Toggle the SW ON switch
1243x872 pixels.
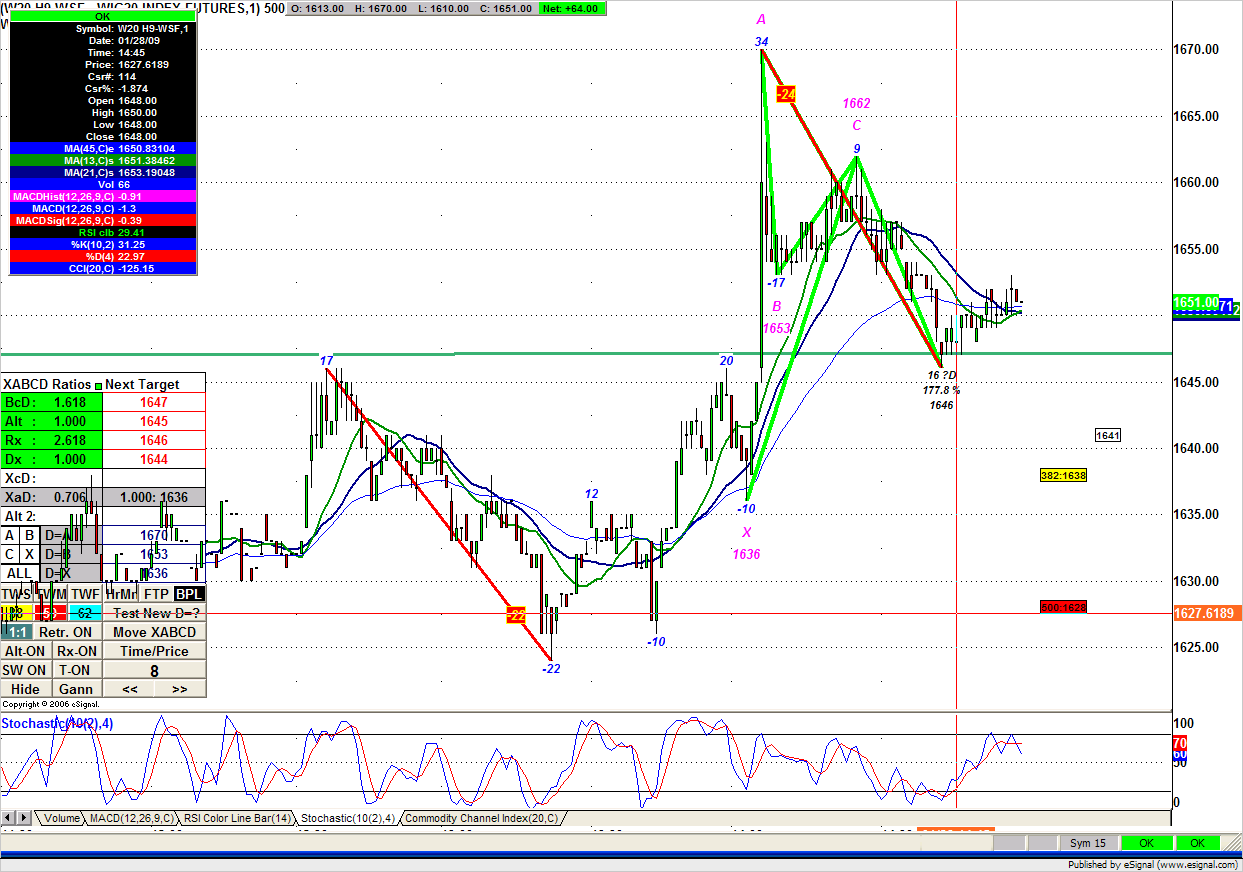(x=25, y=670)
